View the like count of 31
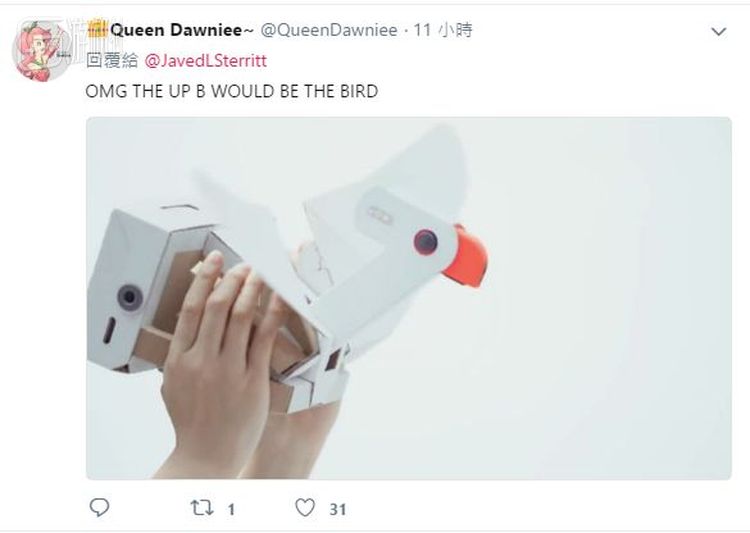 click(338, 509)
